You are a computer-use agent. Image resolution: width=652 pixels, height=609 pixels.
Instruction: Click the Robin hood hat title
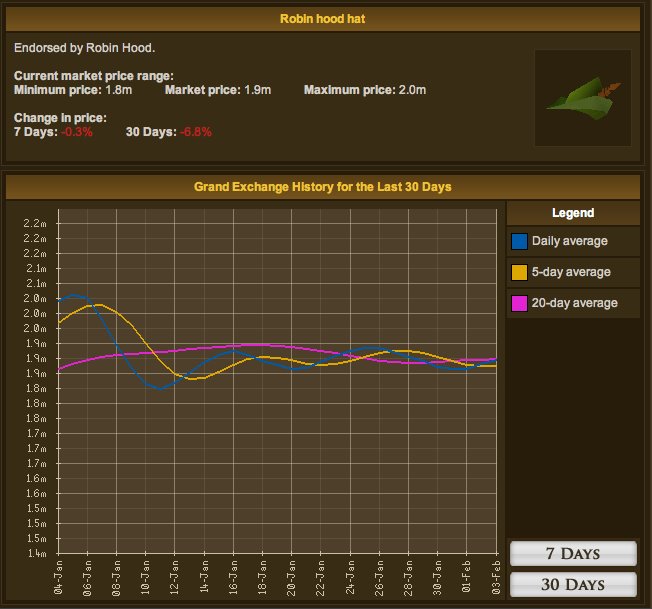coord(323,19)
